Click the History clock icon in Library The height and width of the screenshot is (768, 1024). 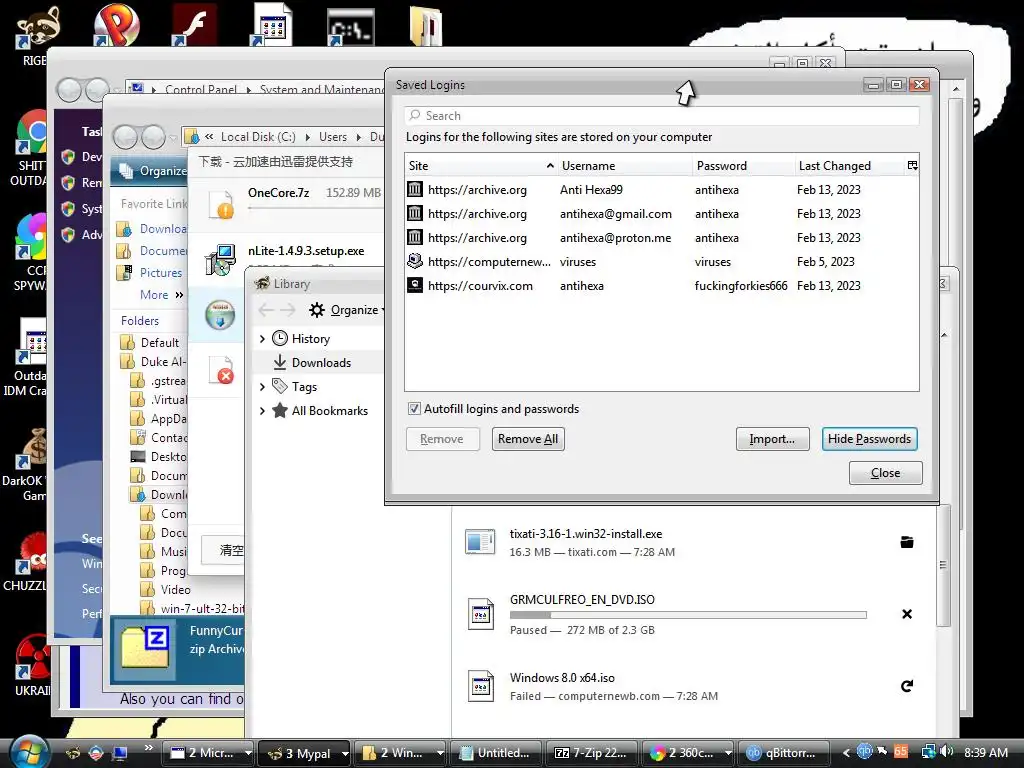pos(280,338)
